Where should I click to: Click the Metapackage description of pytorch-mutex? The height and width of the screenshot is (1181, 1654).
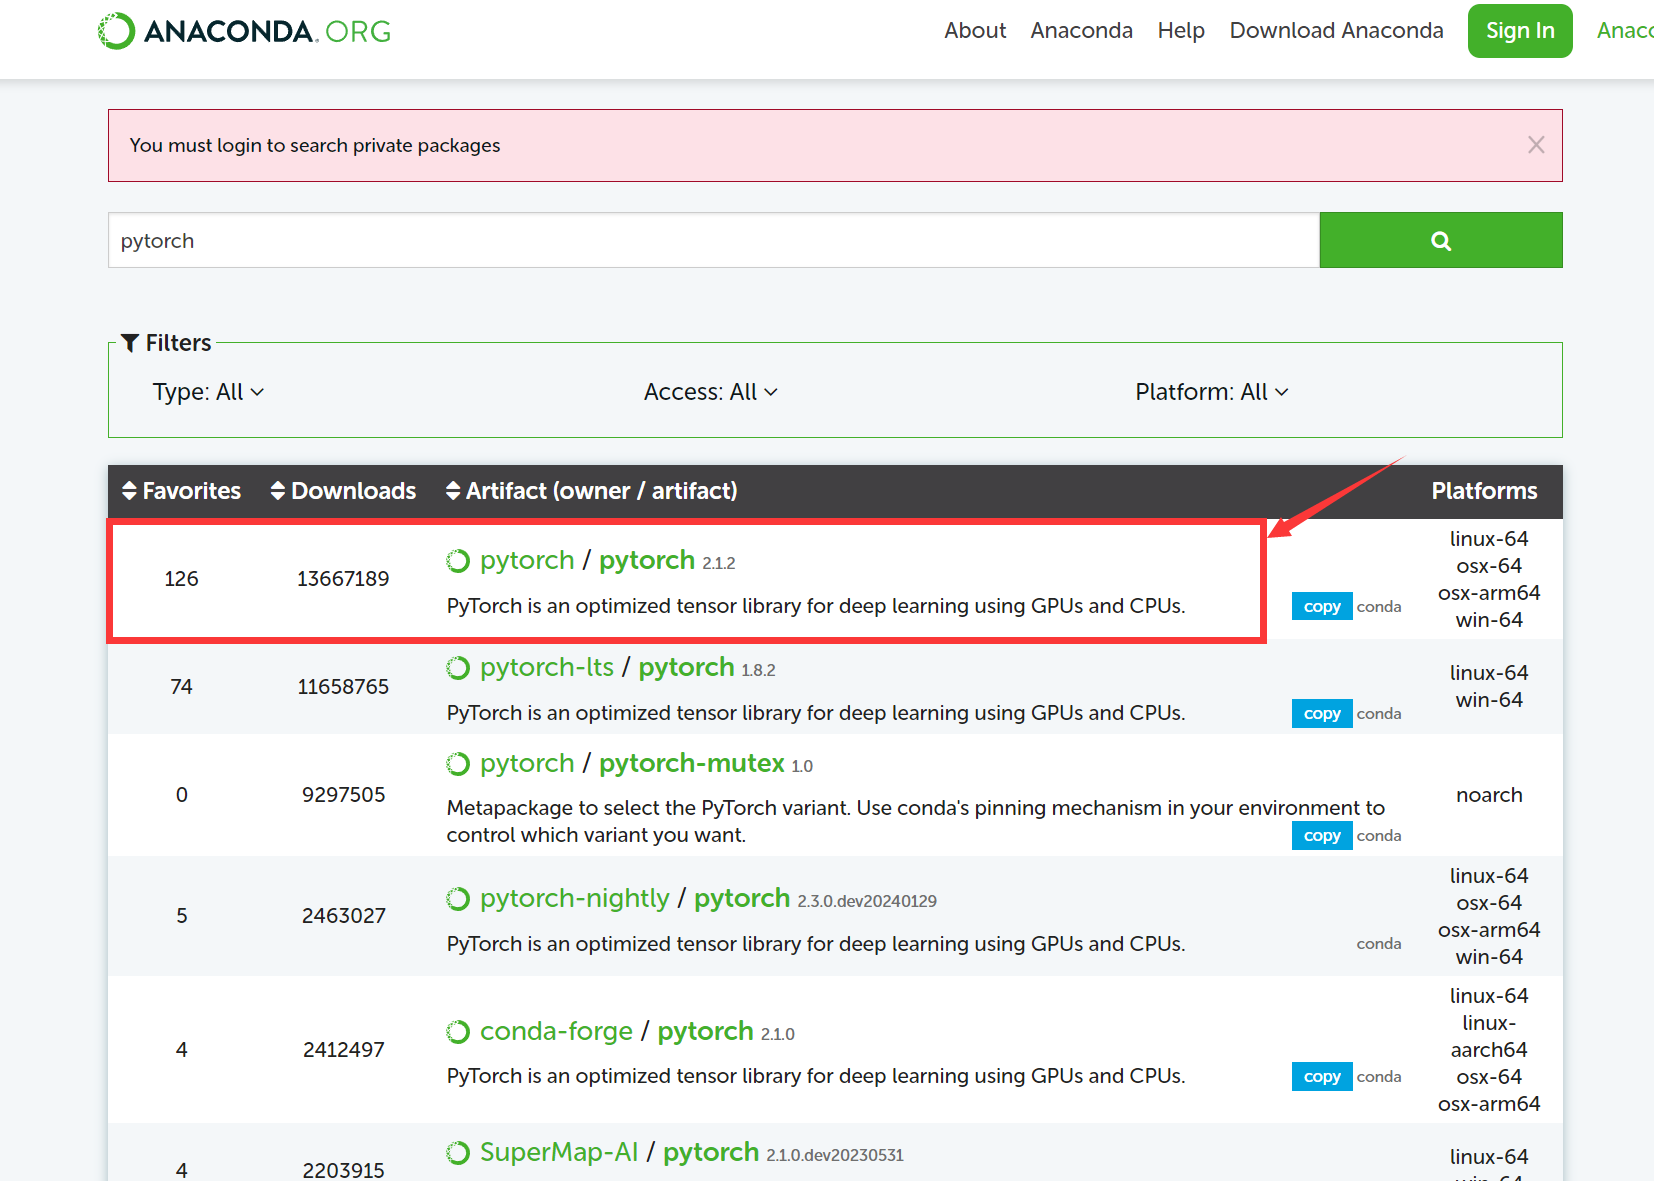(x=916, y=821)
